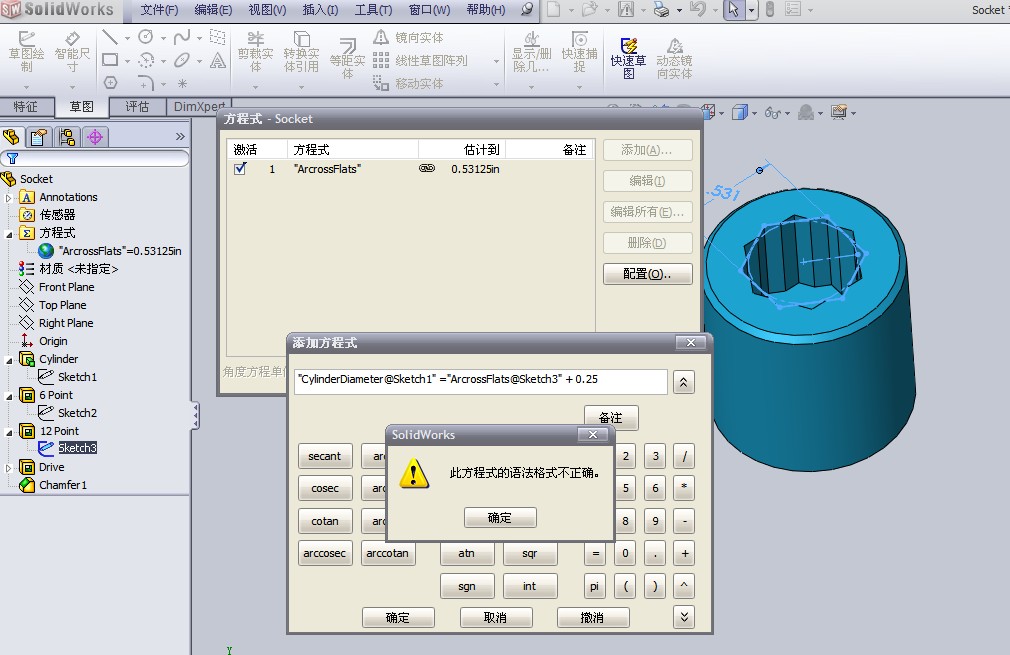Open Quick Snaps (快速捕捉)
This screenshot has height=655, width=1010.
pyautogui.click(x=580, y=52)
